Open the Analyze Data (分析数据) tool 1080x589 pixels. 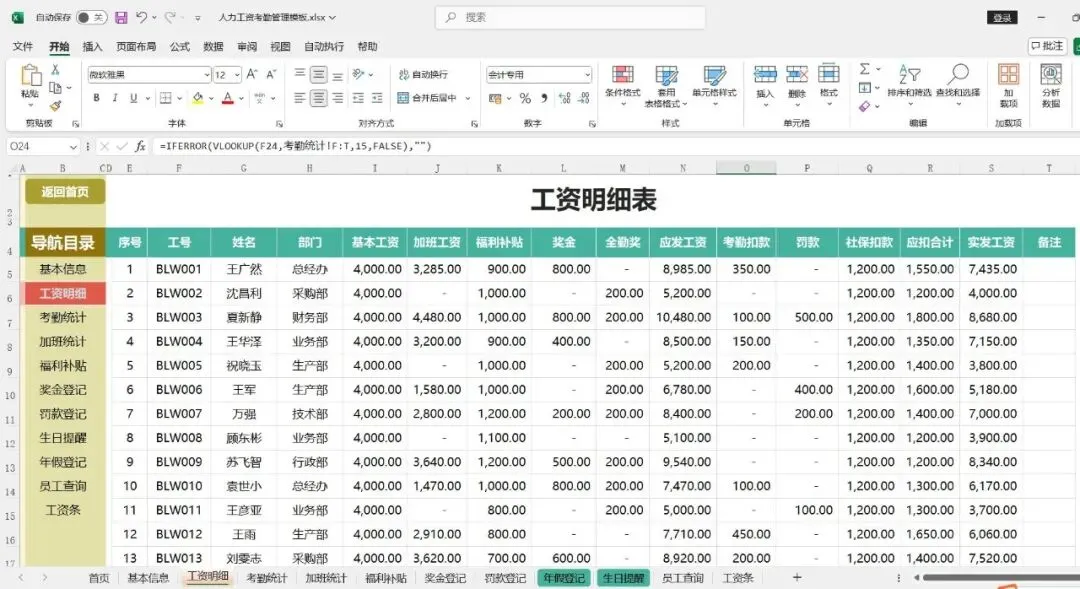pyautogui.click(x=1051, y=85)
